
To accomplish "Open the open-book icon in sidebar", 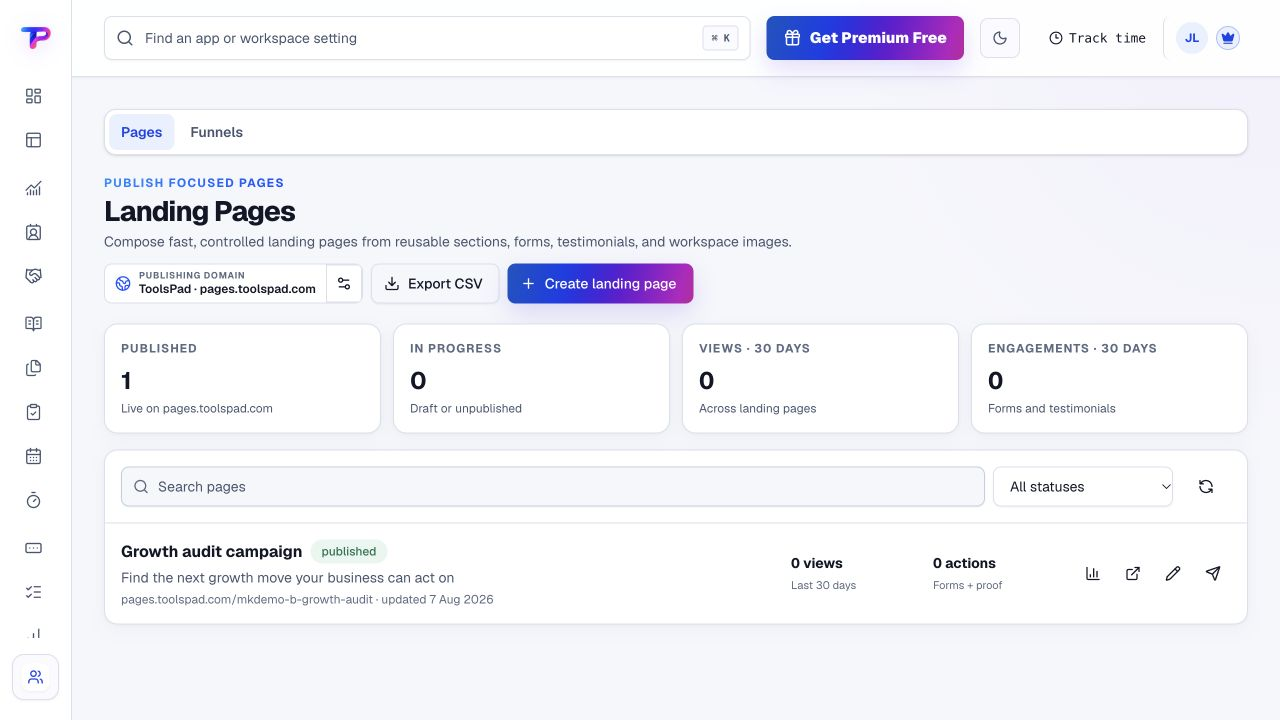I will tap(33, 324).
